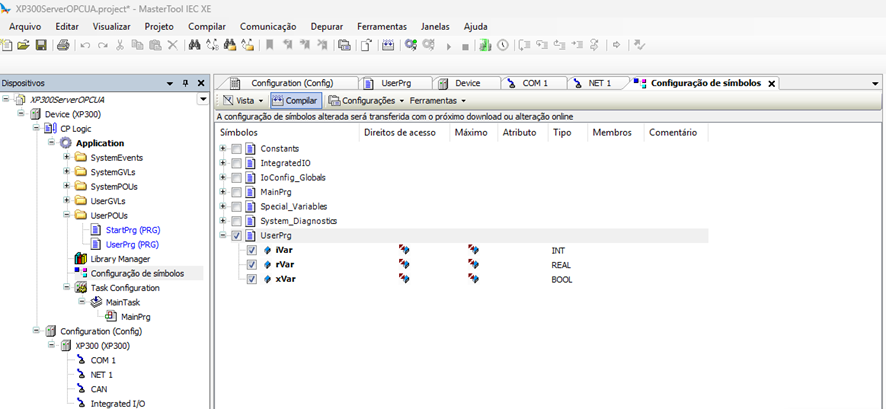The height and width of the screenshot is (409, 886).
Task: Open the Vista dropdown button
Action: click(243, 101)
